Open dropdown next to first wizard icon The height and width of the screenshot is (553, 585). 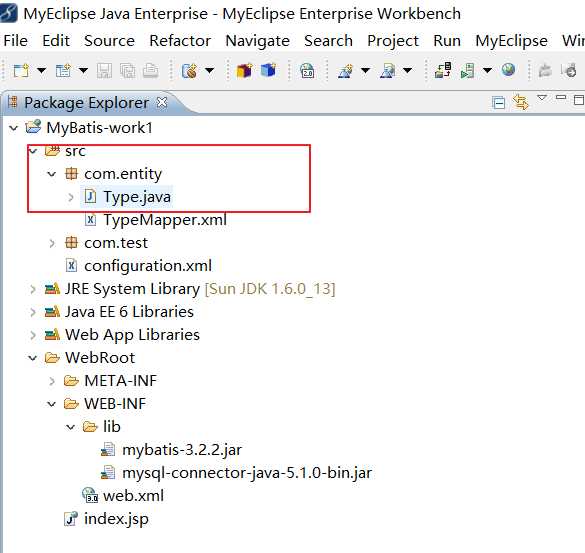[366, 70]
